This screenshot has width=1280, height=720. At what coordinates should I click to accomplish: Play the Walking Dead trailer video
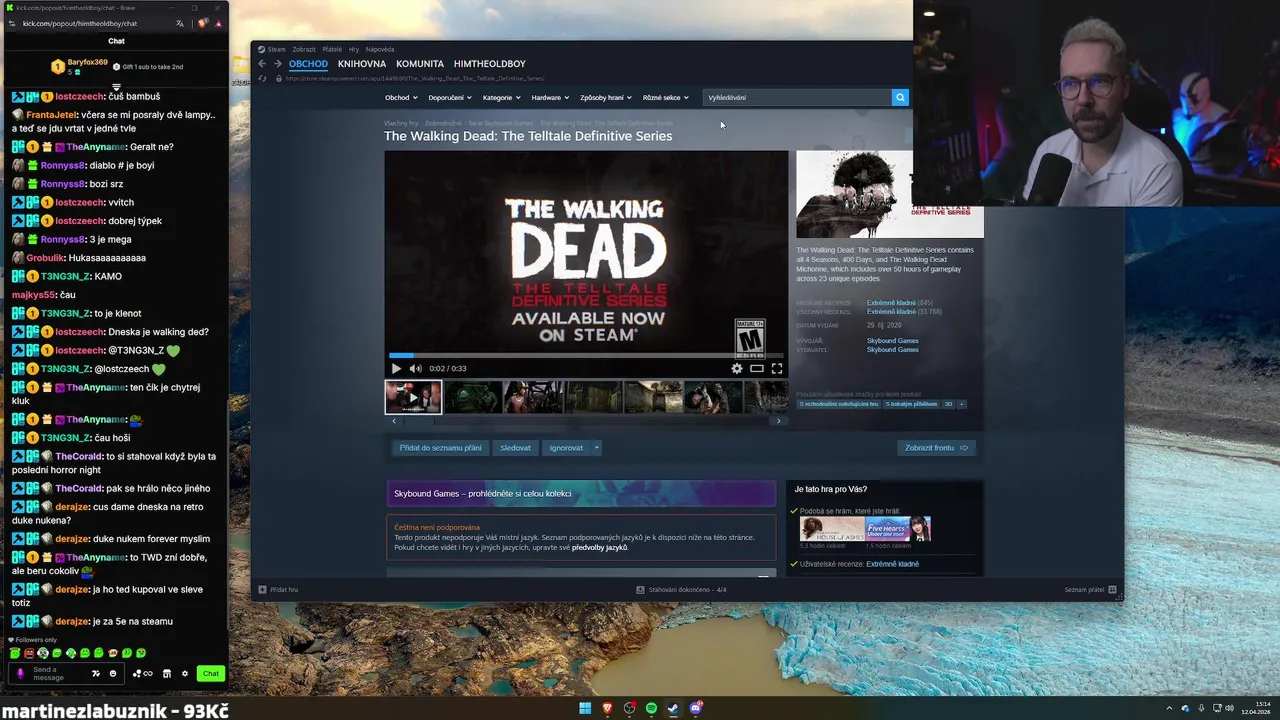(396, 368)
